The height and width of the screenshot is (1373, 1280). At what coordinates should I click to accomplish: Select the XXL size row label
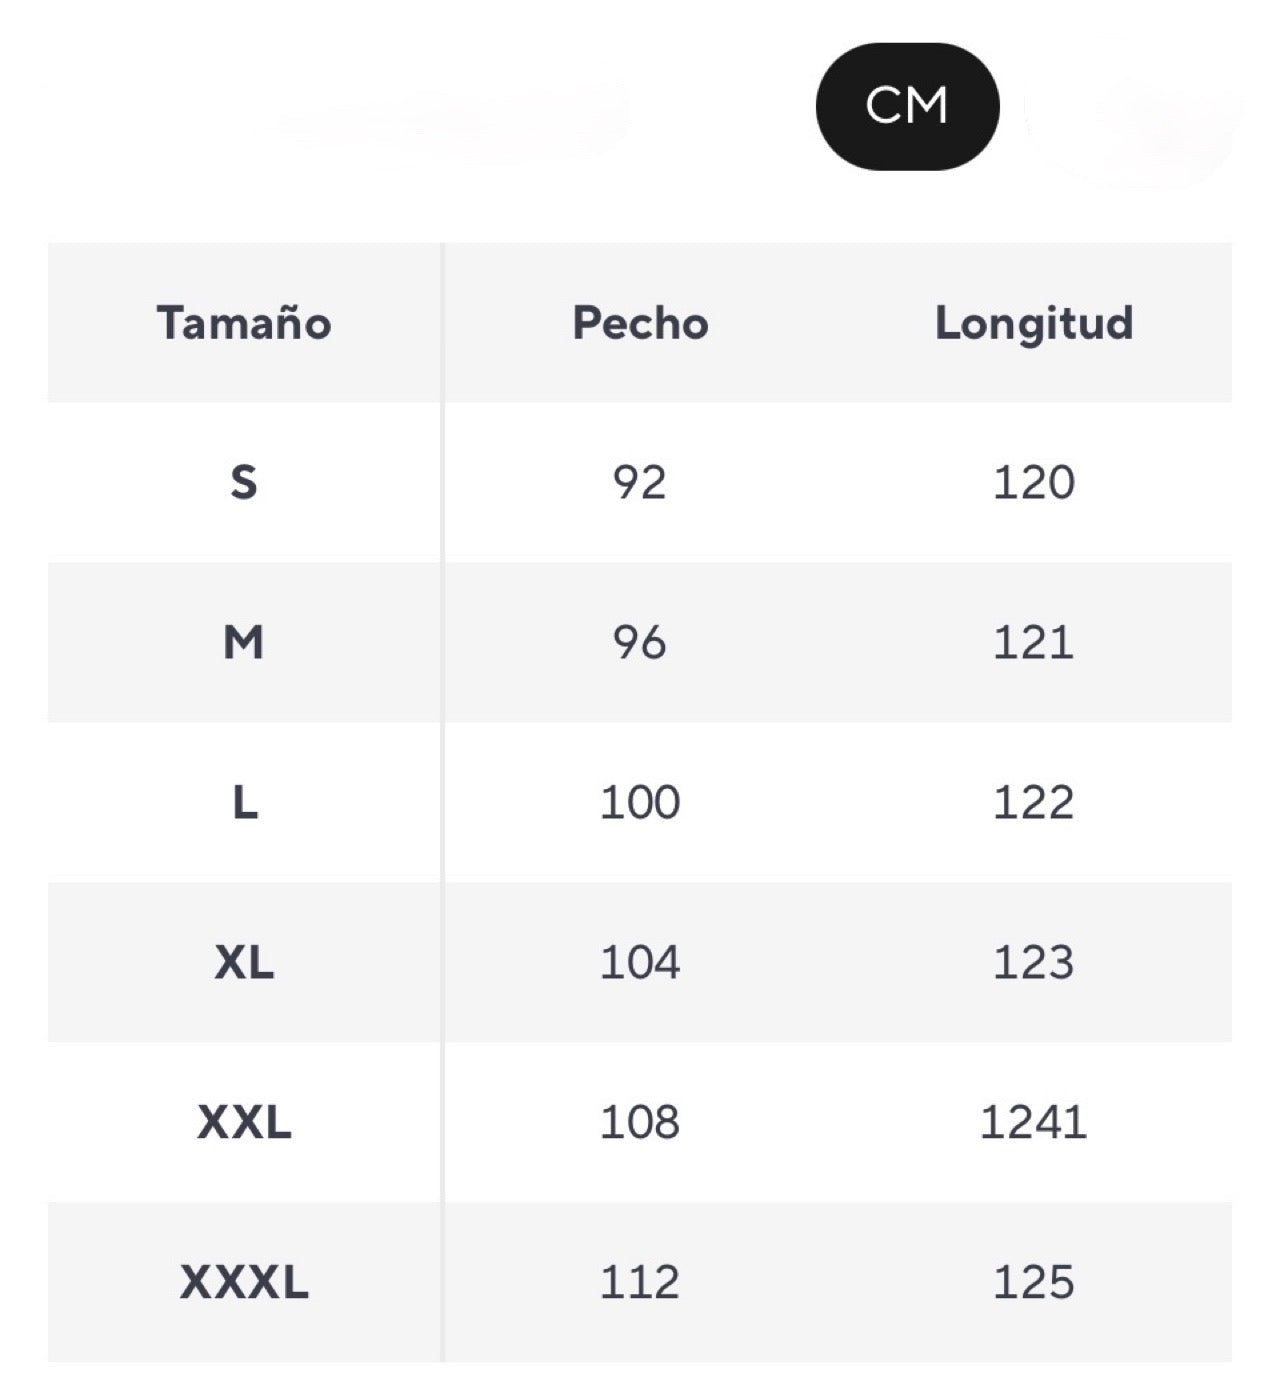coord(244,1122)
